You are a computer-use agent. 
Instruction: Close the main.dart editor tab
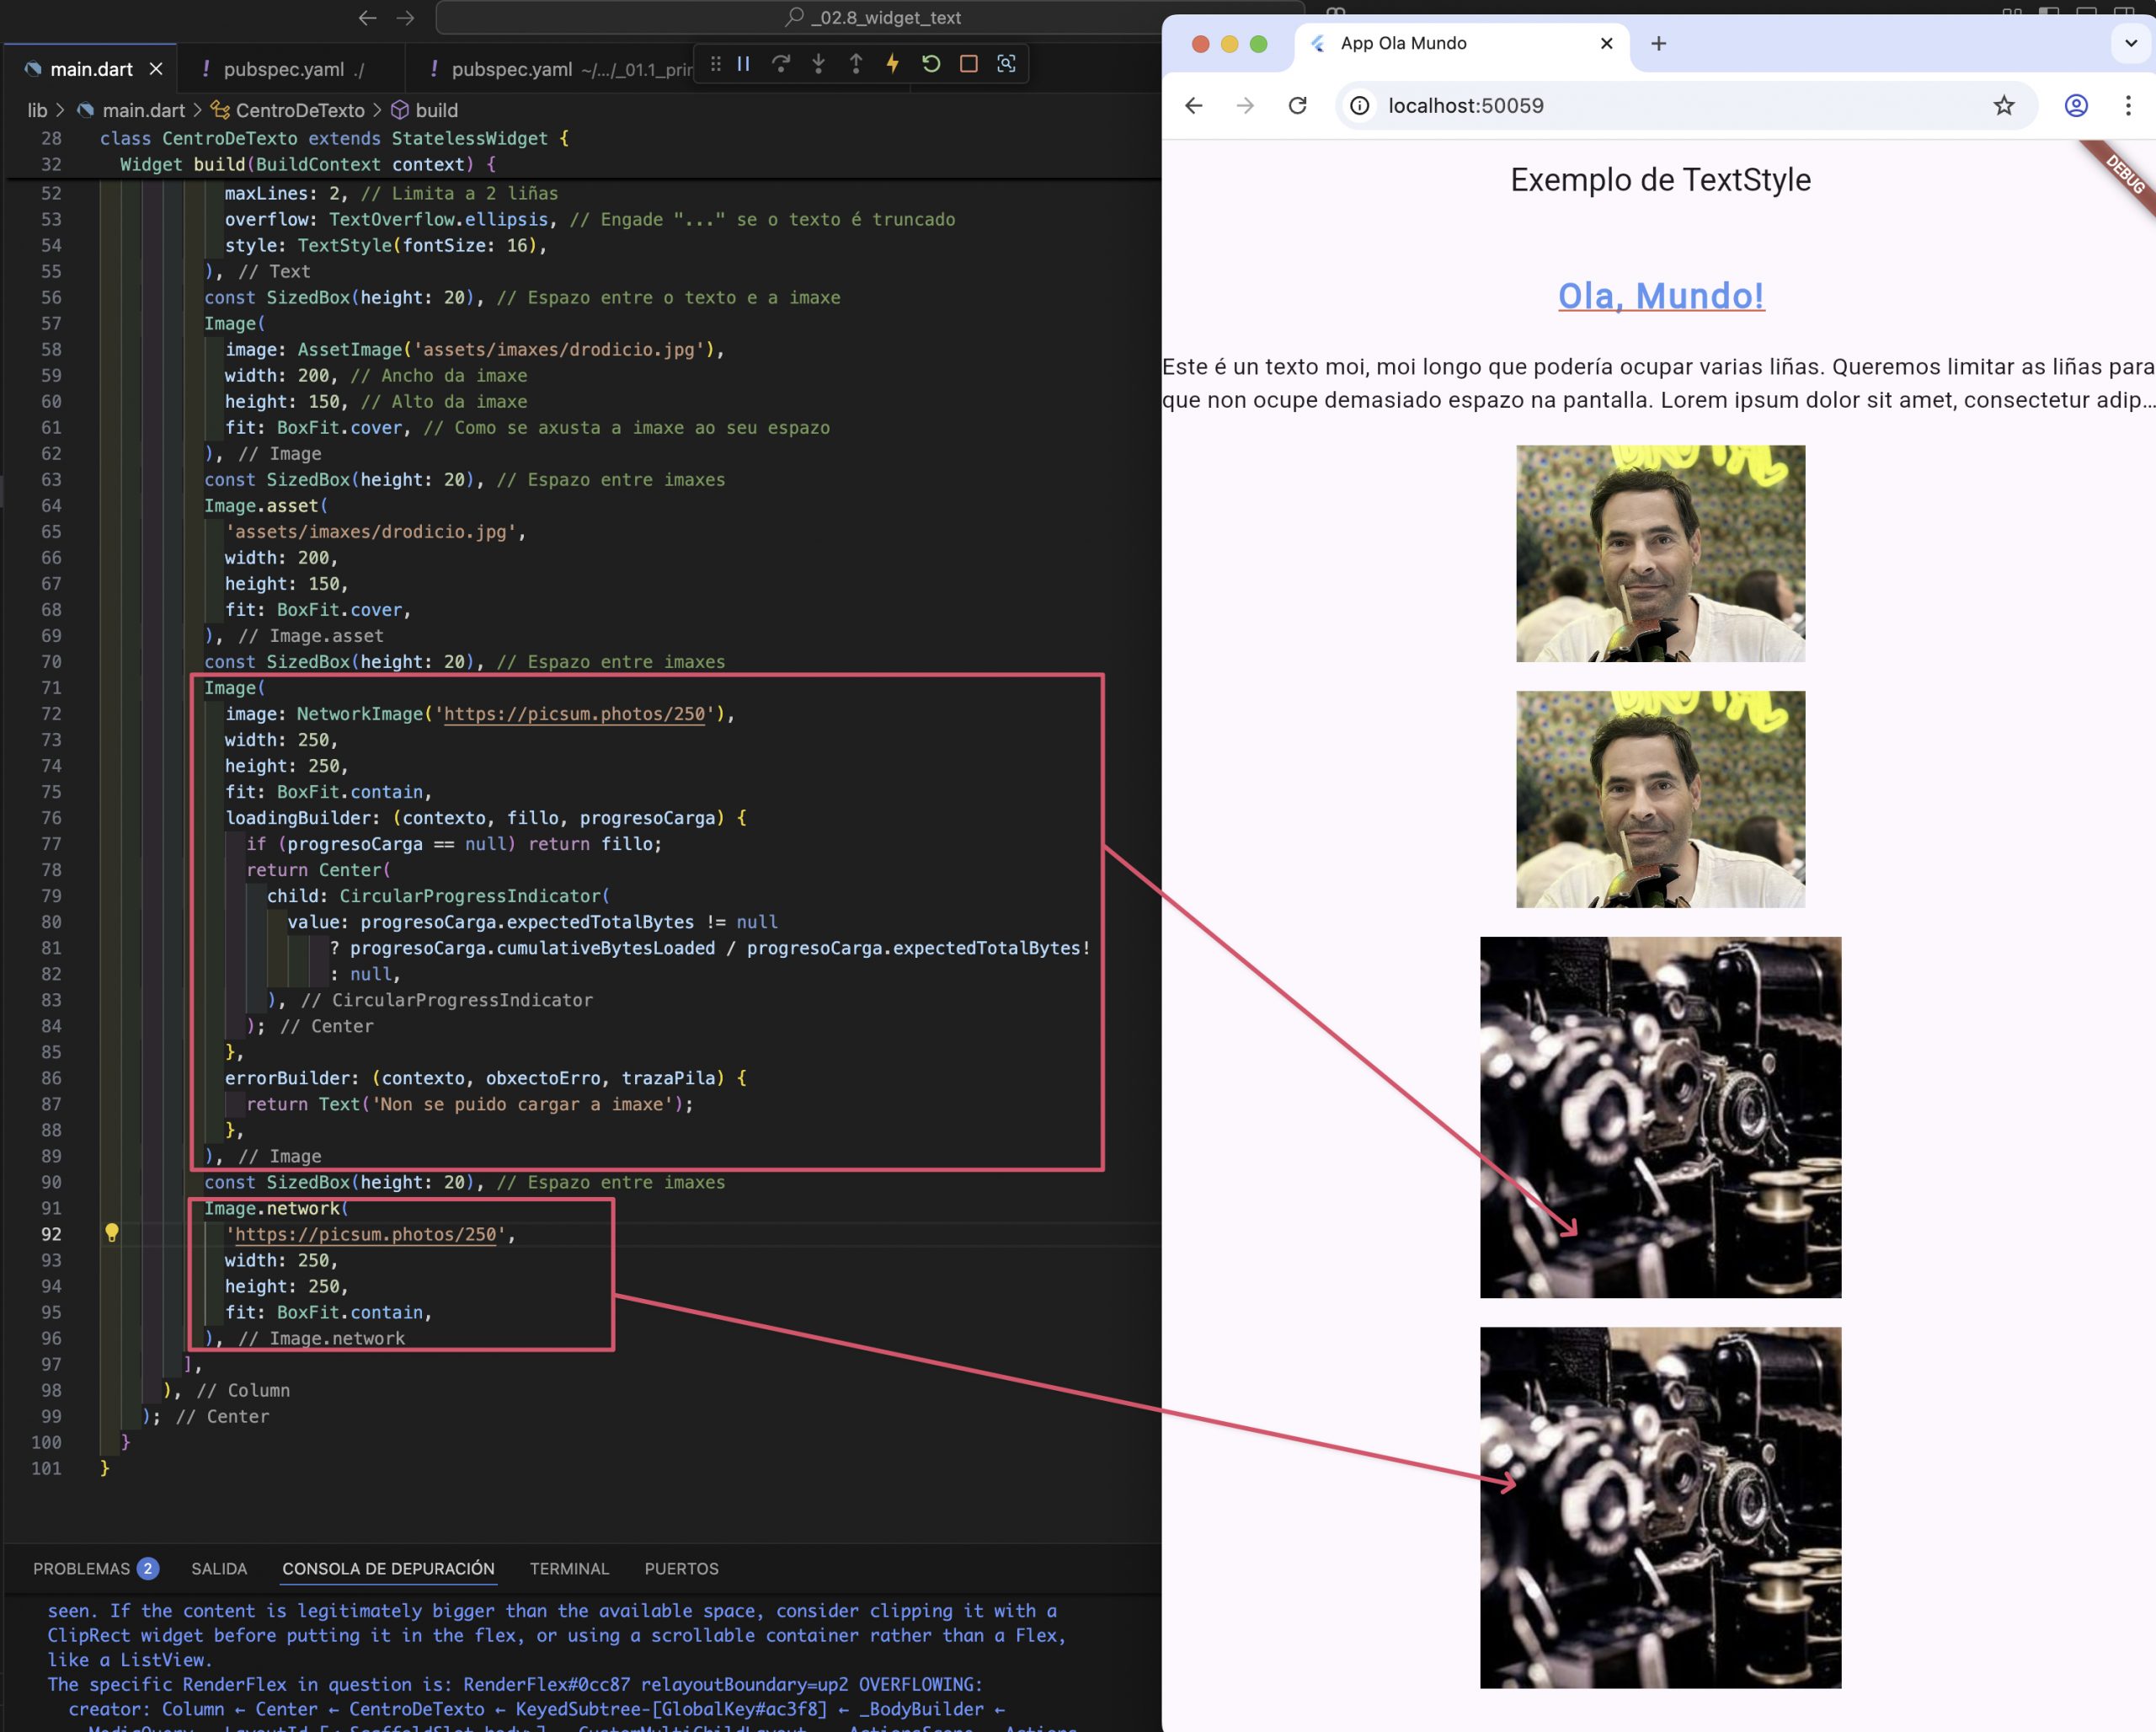coord(156,69)
